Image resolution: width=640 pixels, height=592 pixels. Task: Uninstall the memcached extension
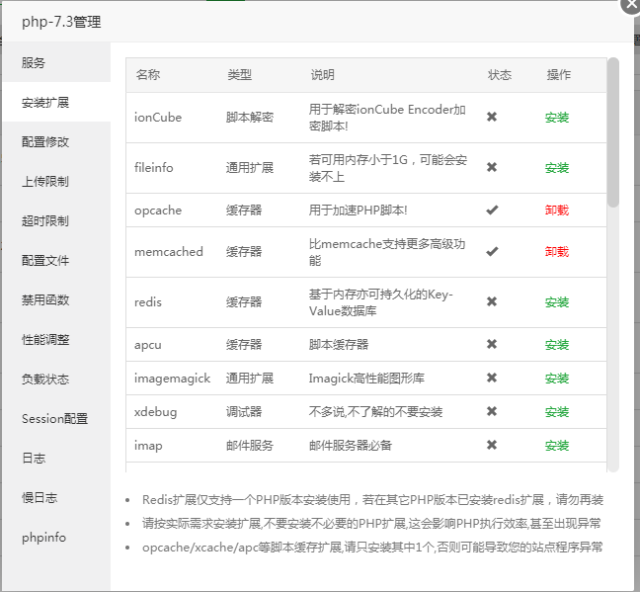tap(557, 252)
